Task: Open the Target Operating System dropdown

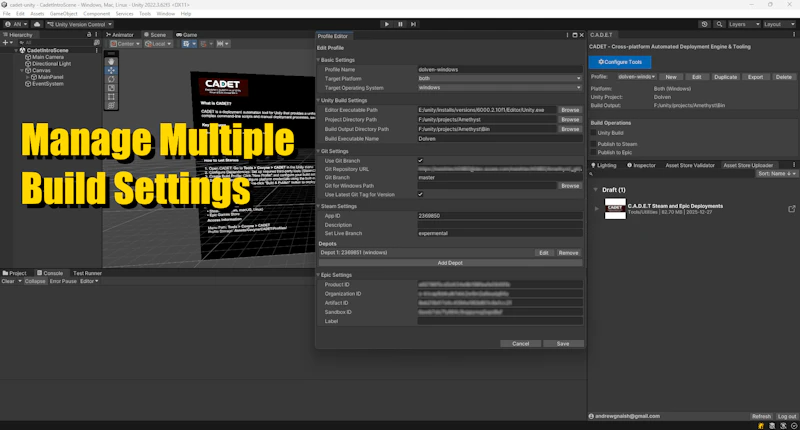Action: [499, 88]
